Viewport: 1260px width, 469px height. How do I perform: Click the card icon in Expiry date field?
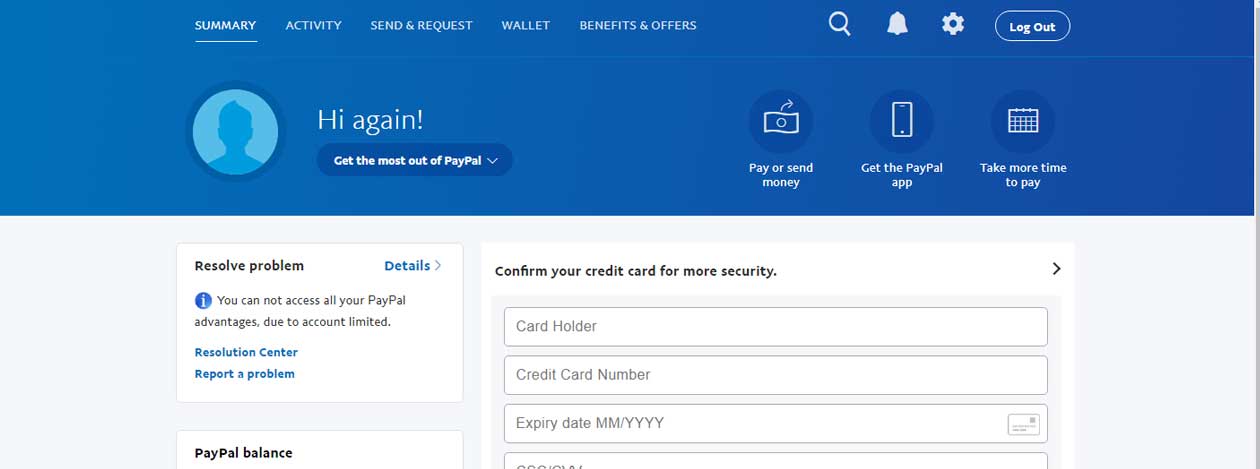(x=1023, y=424)
